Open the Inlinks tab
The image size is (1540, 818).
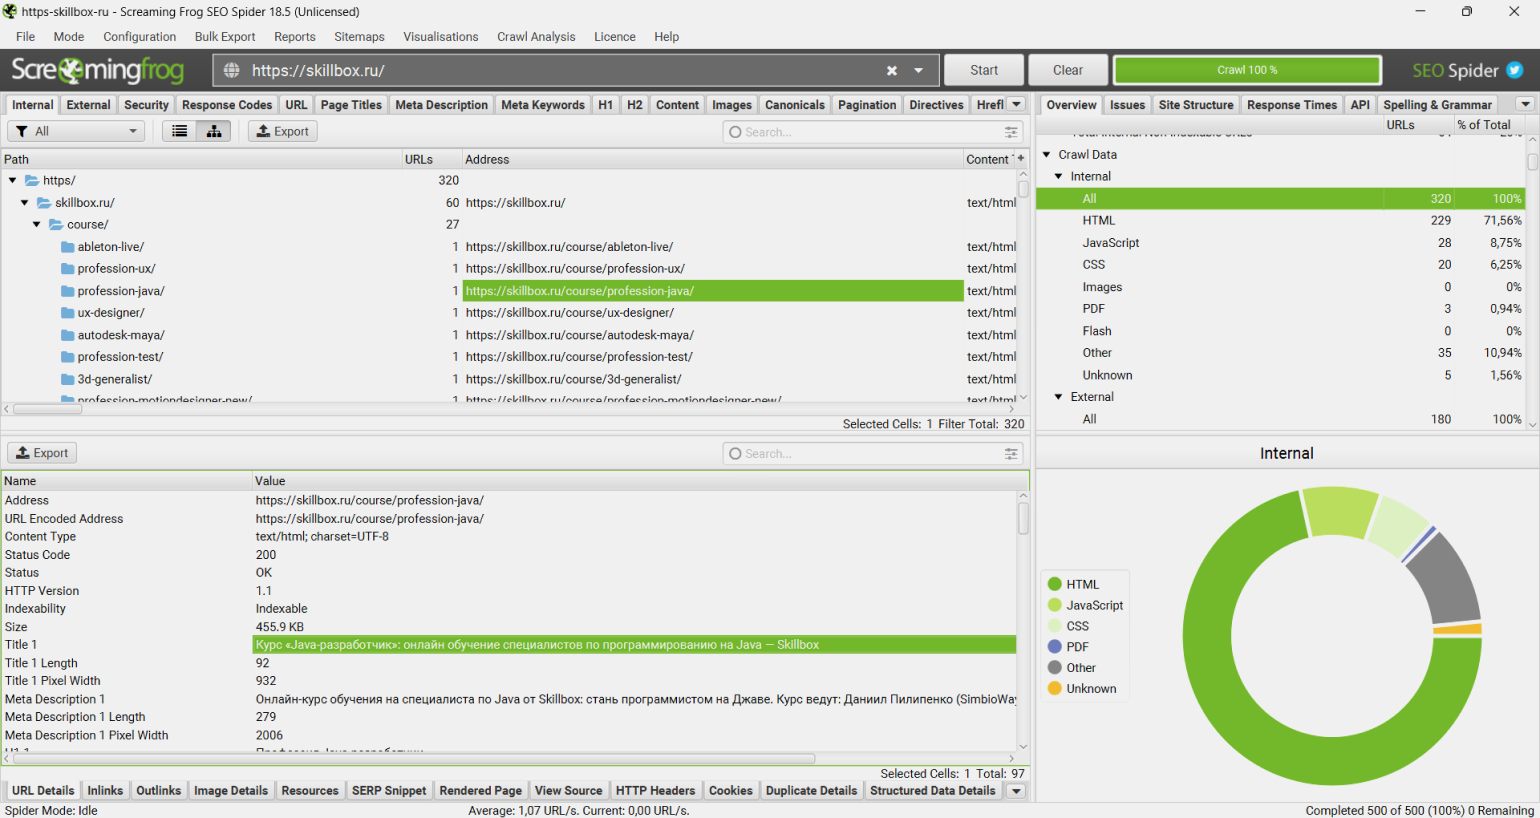[105, 791]
